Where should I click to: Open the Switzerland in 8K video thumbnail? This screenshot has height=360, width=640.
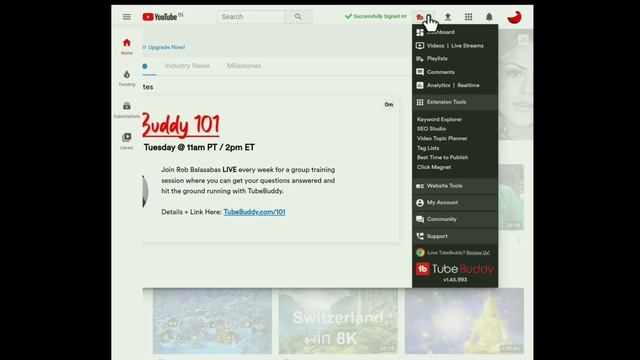pyautogui.click(x=338, y=321)
